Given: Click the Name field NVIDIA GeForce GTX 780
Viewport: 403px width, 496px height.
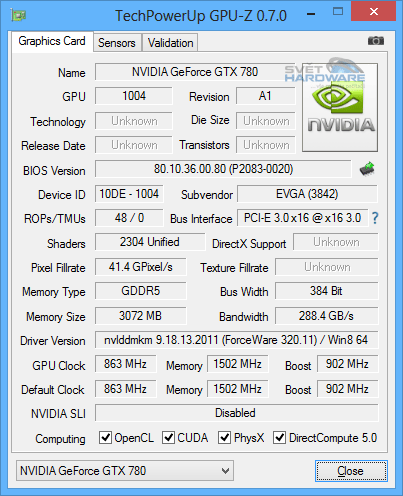Looking at the screenshot, I should click(x=195, y=72).
